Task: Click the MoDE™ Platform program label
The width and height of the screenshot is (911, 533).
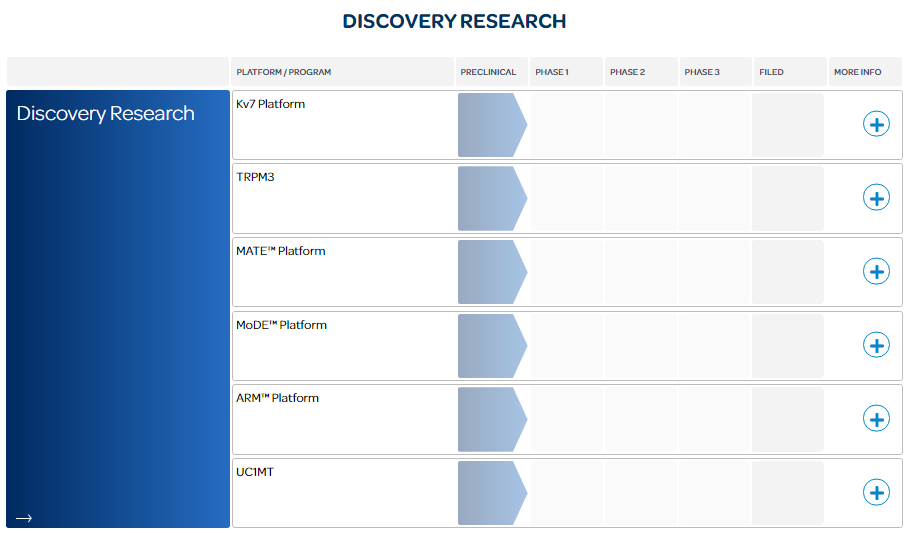Action: tap(281, 325)
